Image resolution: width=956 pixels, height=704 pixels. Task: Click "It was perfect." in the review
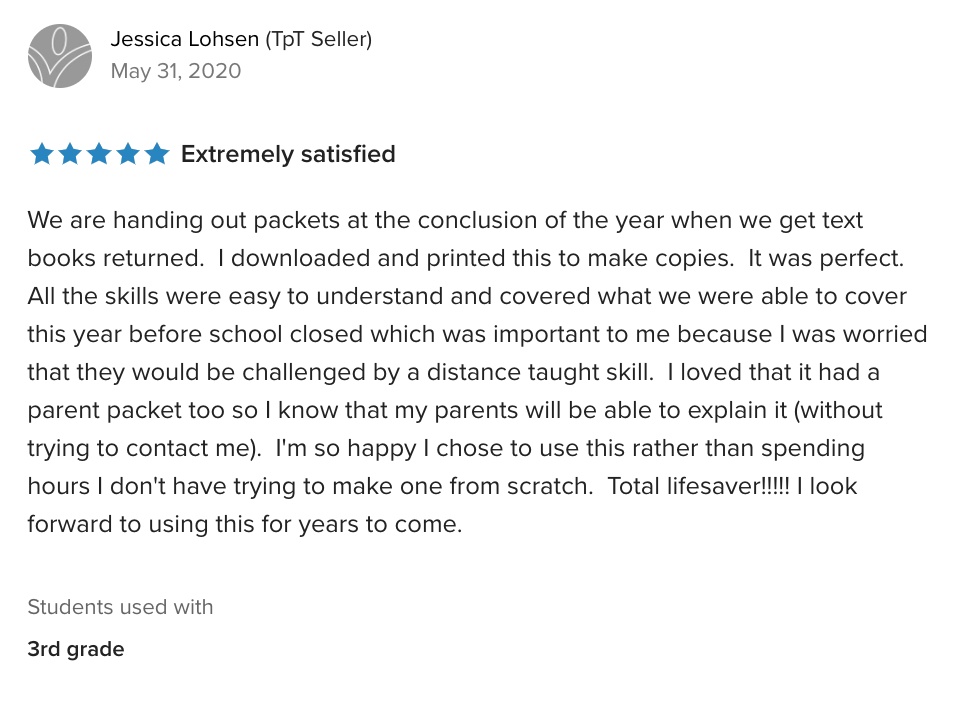coord(826,258)
